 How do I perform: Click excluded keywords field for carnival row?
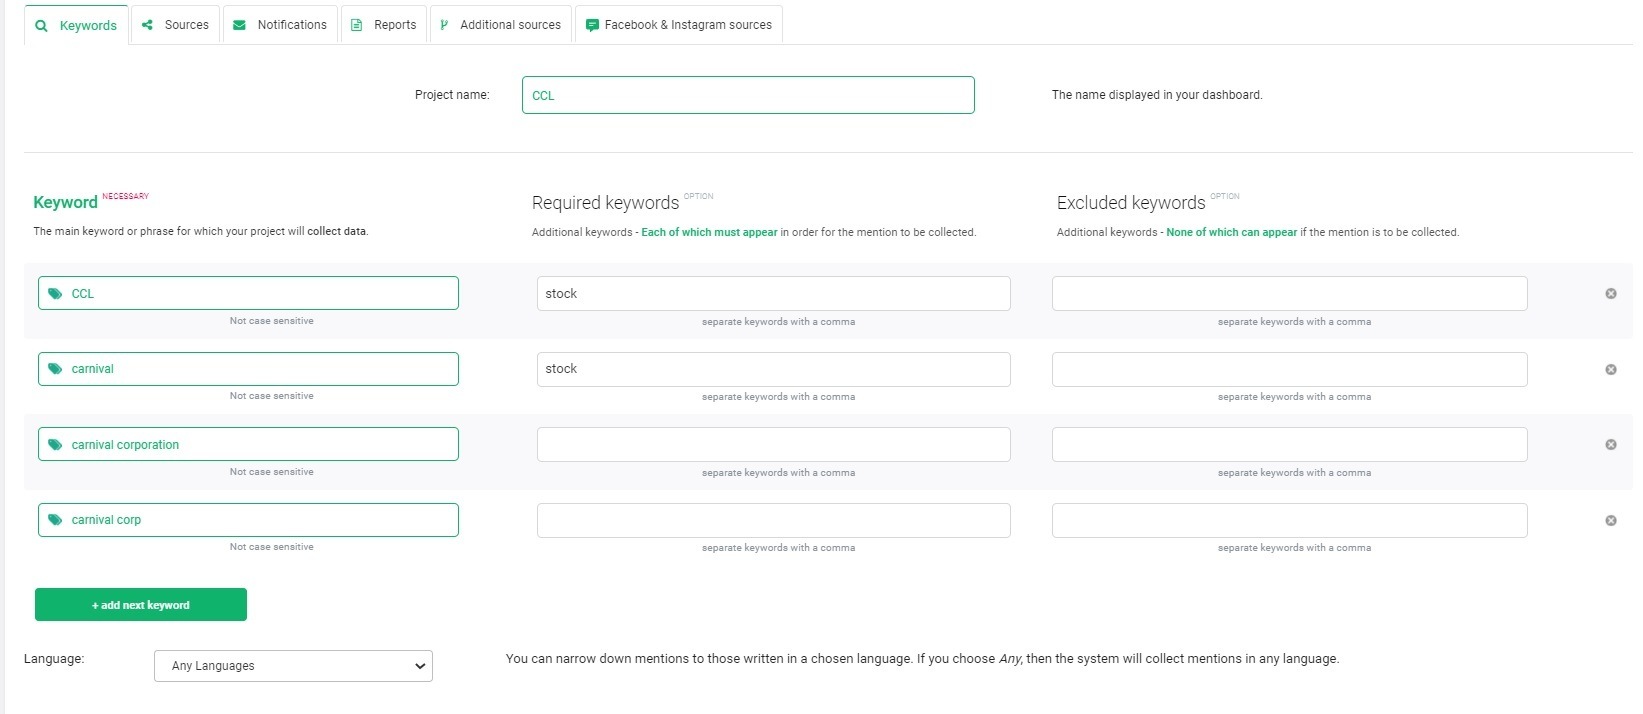pos(1290,369)
